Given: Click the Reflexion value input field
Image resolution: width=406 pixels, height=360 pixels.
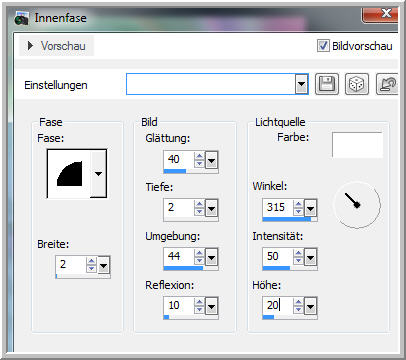Looking at the screenshot, I should pos(179,305).
